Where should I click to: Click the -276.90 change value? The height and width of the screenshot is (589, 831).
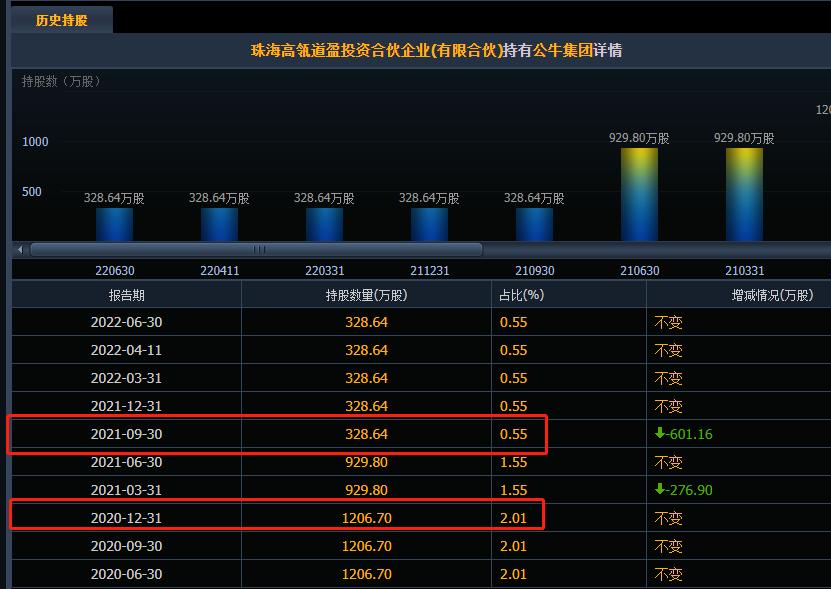pyautogui.click(x=689, y=490)
